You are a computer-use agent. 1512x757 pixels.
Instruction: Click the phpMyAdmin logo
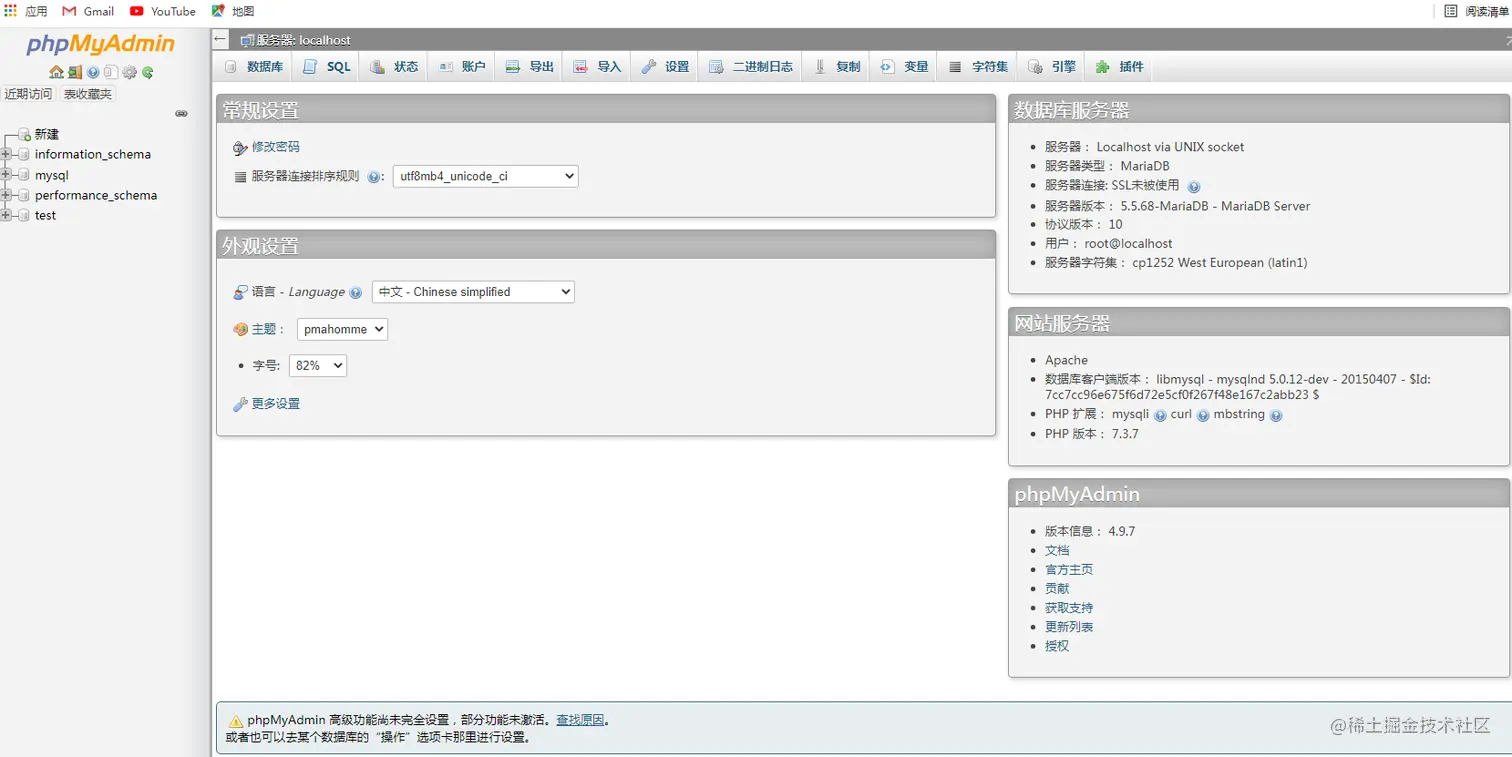[100, 44]
